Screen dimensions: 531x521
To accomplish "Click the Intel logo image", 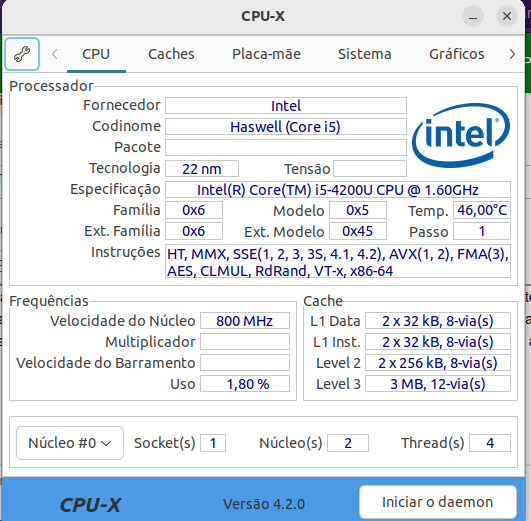I will [x=461, y=135].
